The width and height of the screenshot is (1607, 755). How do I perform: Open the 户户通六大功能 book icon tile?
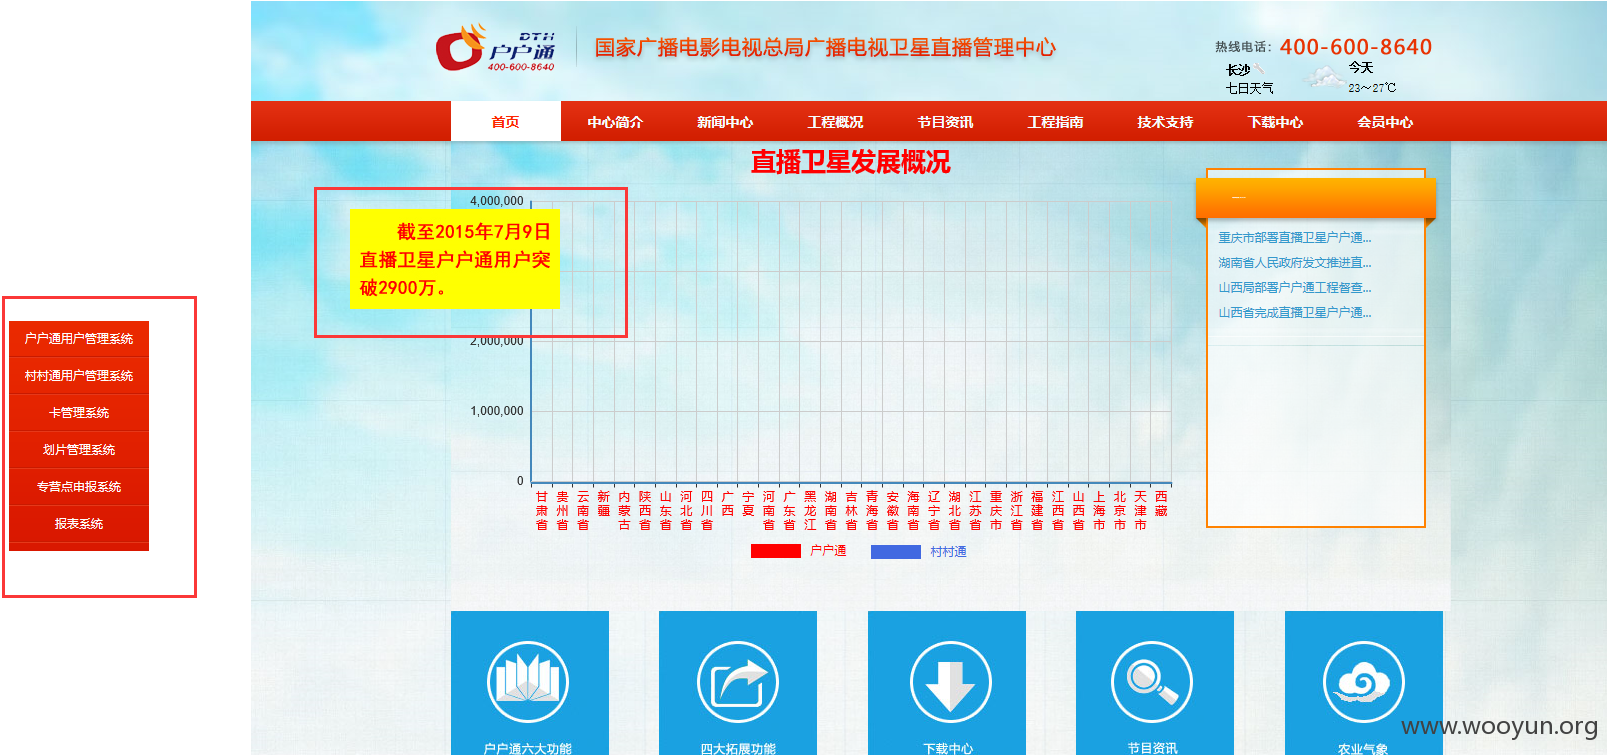click(x=529, y=683)
